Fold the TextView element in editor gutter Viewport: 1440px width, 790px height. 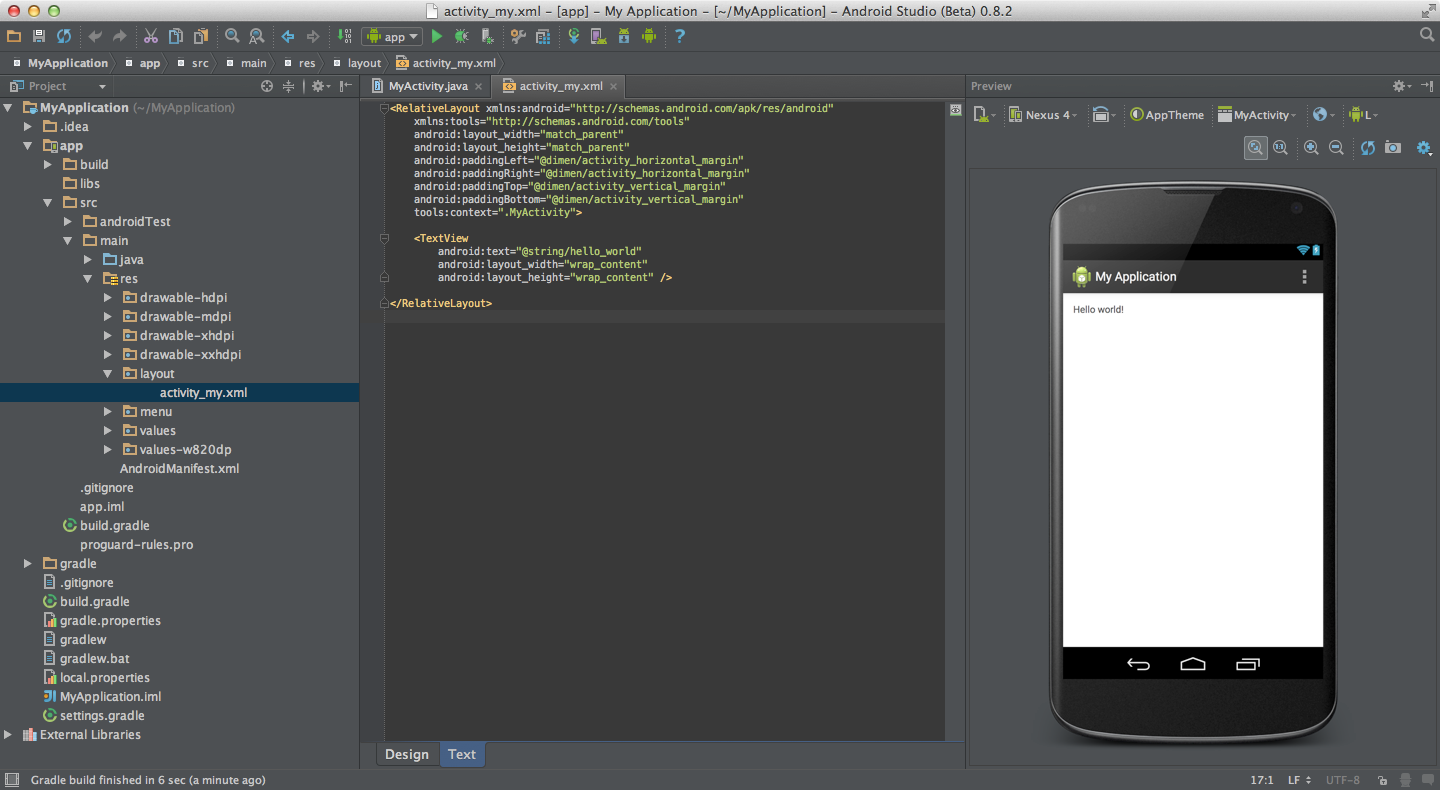point(384,238)
